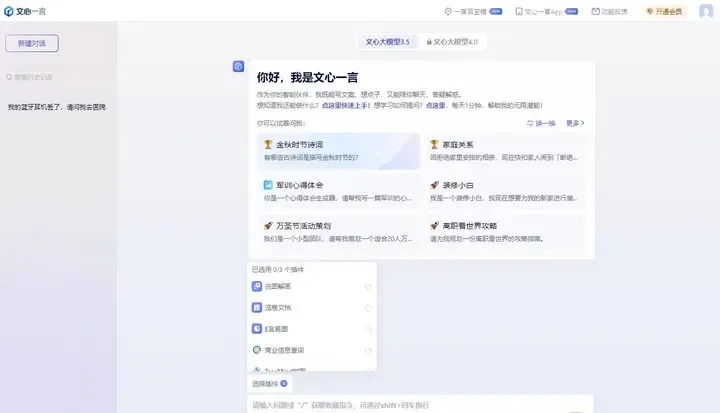Image resolution: width=720 pixels, height=413 pixels.
Task: Click the search magnifier icon in sidebar
Action: (x=9, y=77)
